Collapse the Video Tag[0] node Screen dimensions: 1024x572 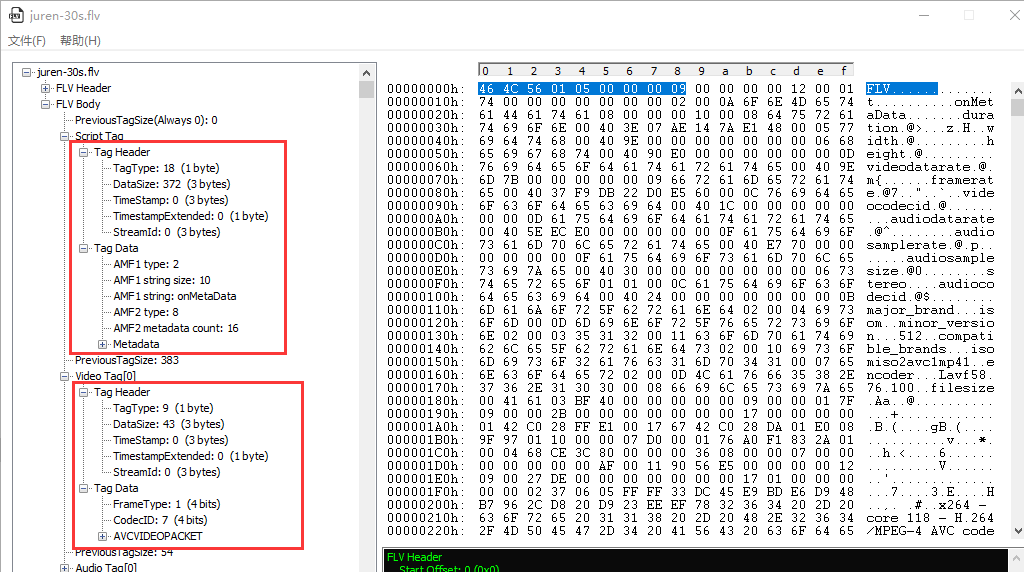click(x=65, y=376)
